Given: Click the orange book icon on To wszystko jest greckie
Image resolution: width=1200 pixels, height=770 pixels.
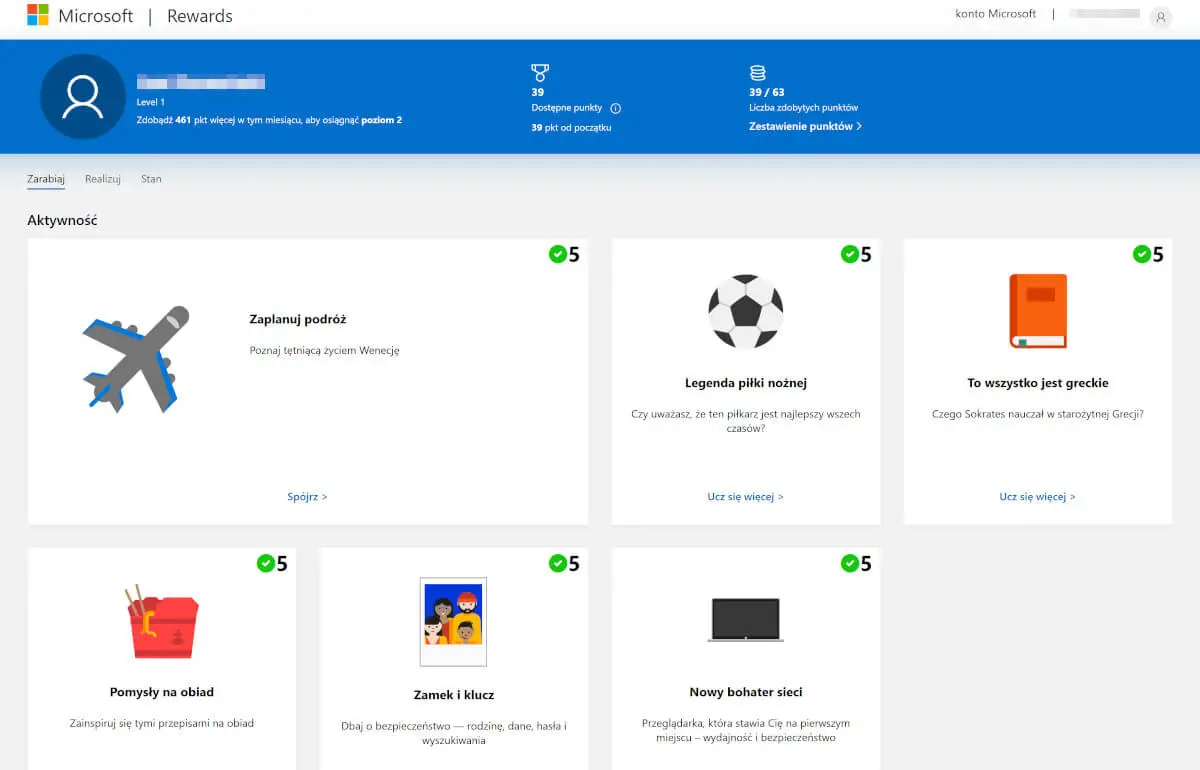Looking at the screenshot, I should click(x=1037, y=310).
